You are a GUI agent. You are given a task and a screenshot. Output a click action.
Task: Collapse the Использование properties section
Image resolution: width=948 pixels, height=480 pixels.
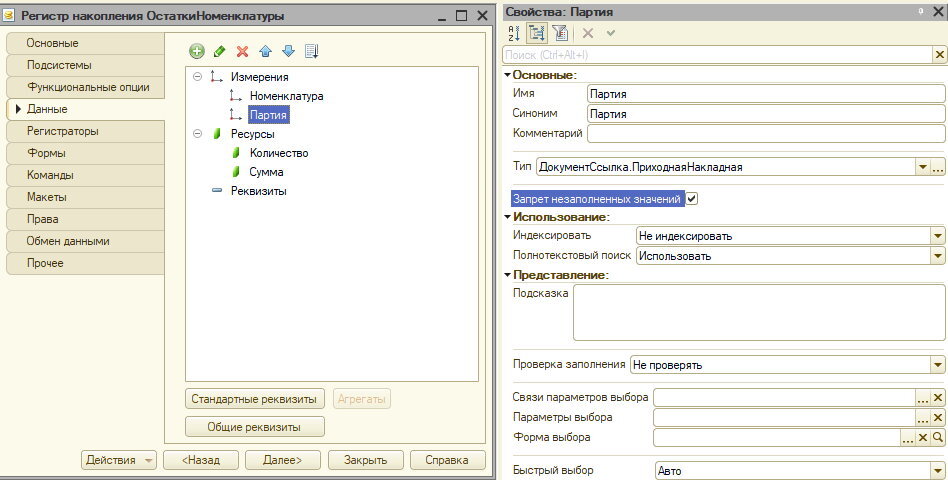[507, 216]
